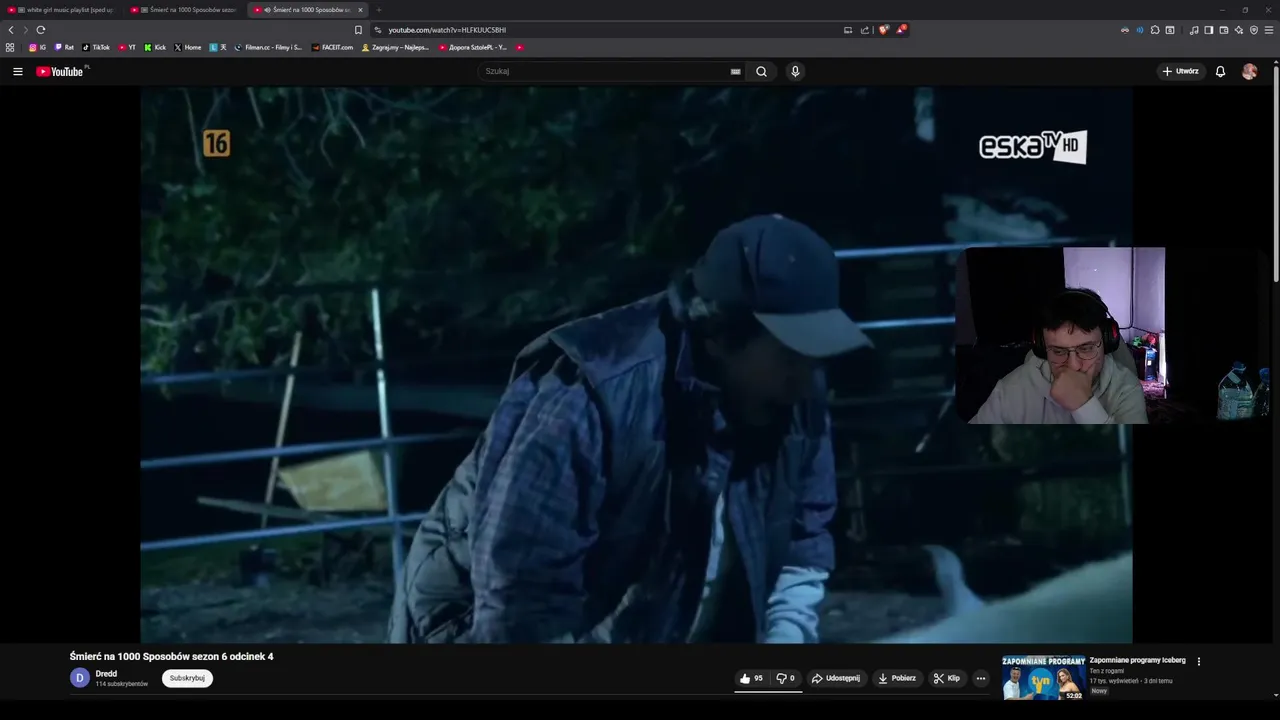The image size is (1280, 720).
Task: Open the TikTok bookmark
Action: [96, 47]
